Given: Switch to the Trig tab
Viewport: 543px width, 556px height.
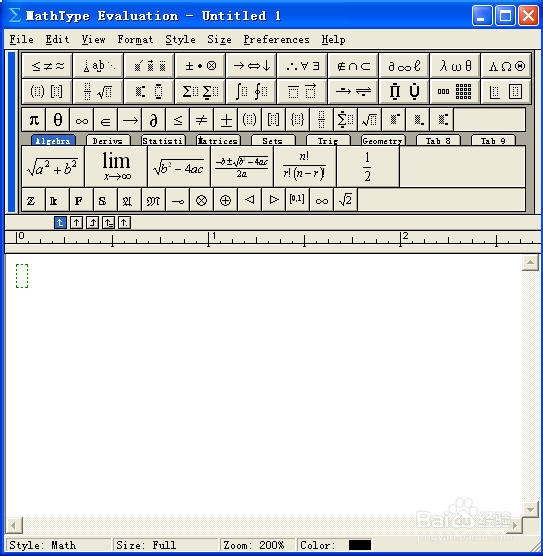Looking at the screenshot, I should (x=328, y=140).
